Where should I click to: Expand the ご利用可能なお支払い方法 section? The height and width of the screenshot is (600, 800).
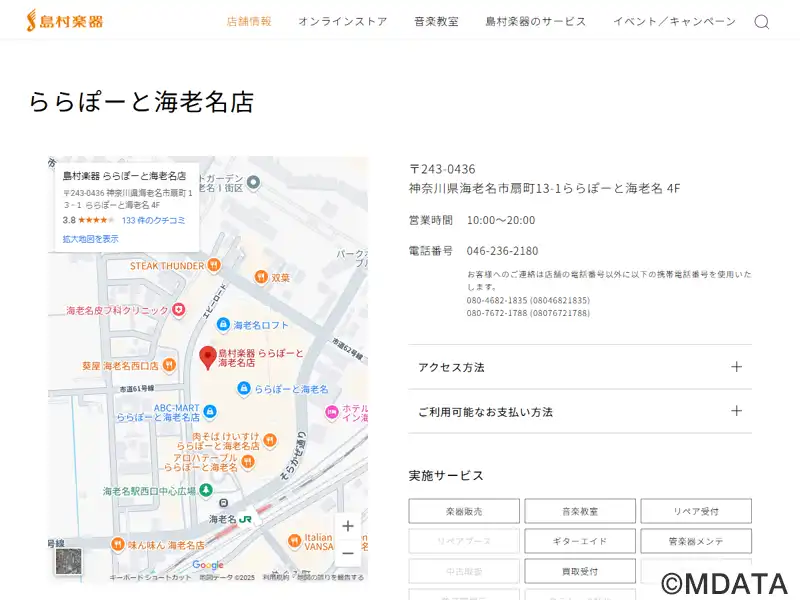(x=580, y=411)
